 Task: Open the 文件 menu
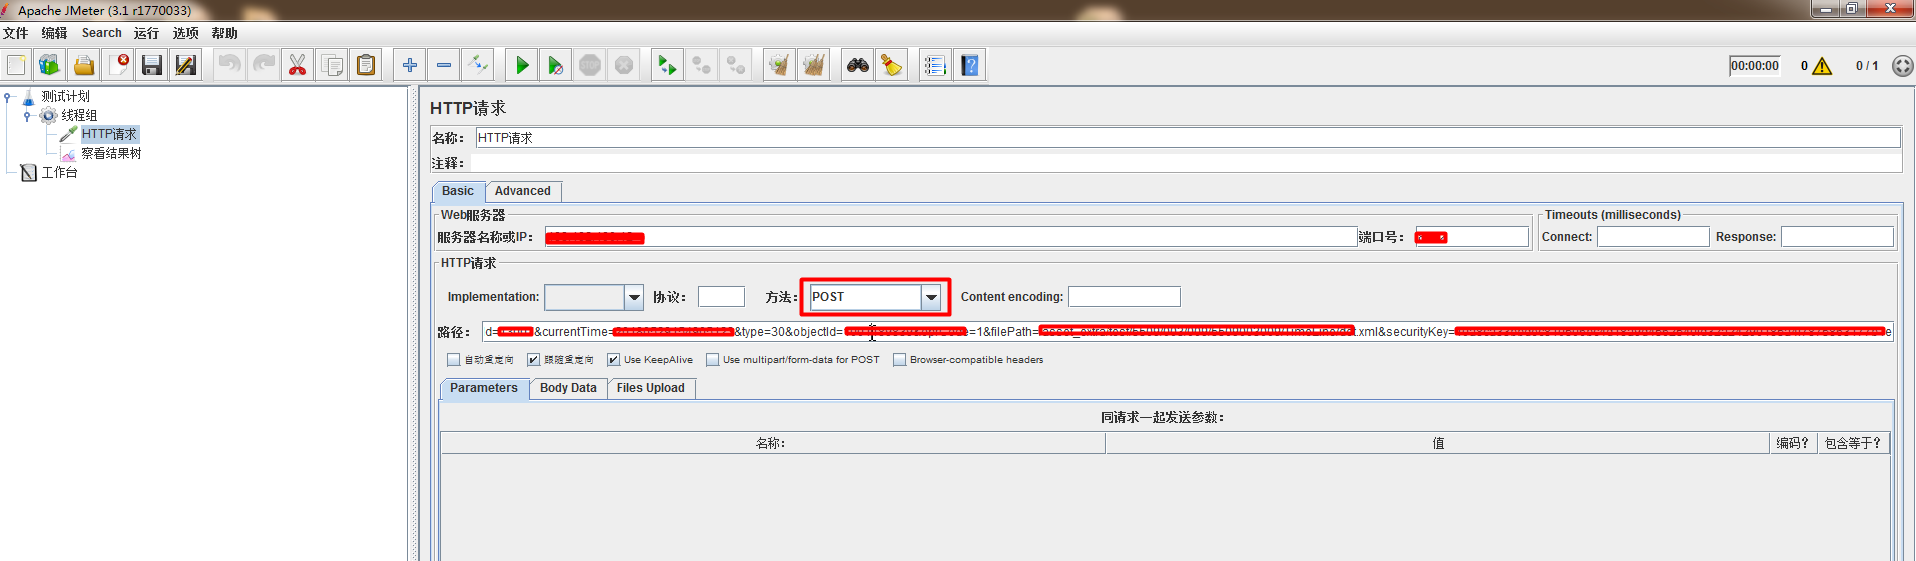pos(16,33)
